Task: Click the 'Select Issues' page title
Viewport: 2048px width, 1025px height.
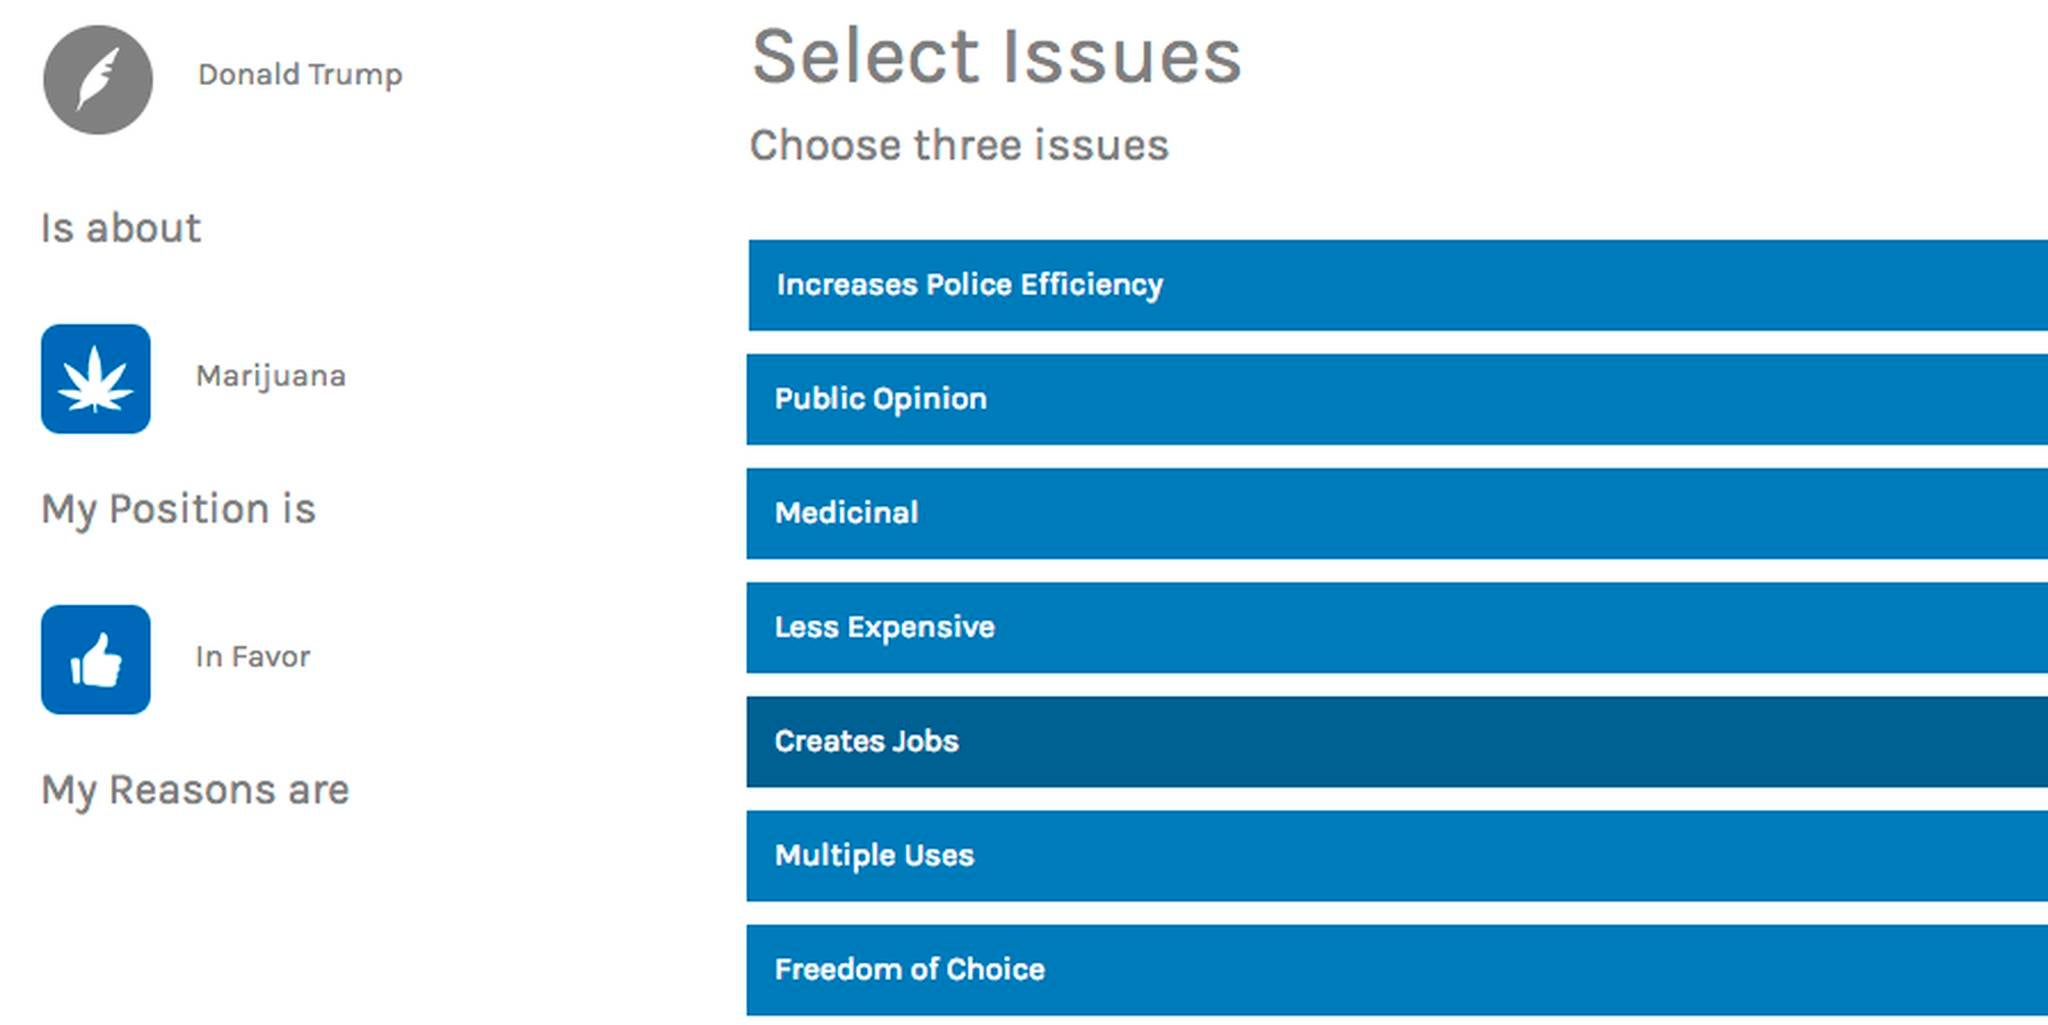Action: [x=996, y=56]
